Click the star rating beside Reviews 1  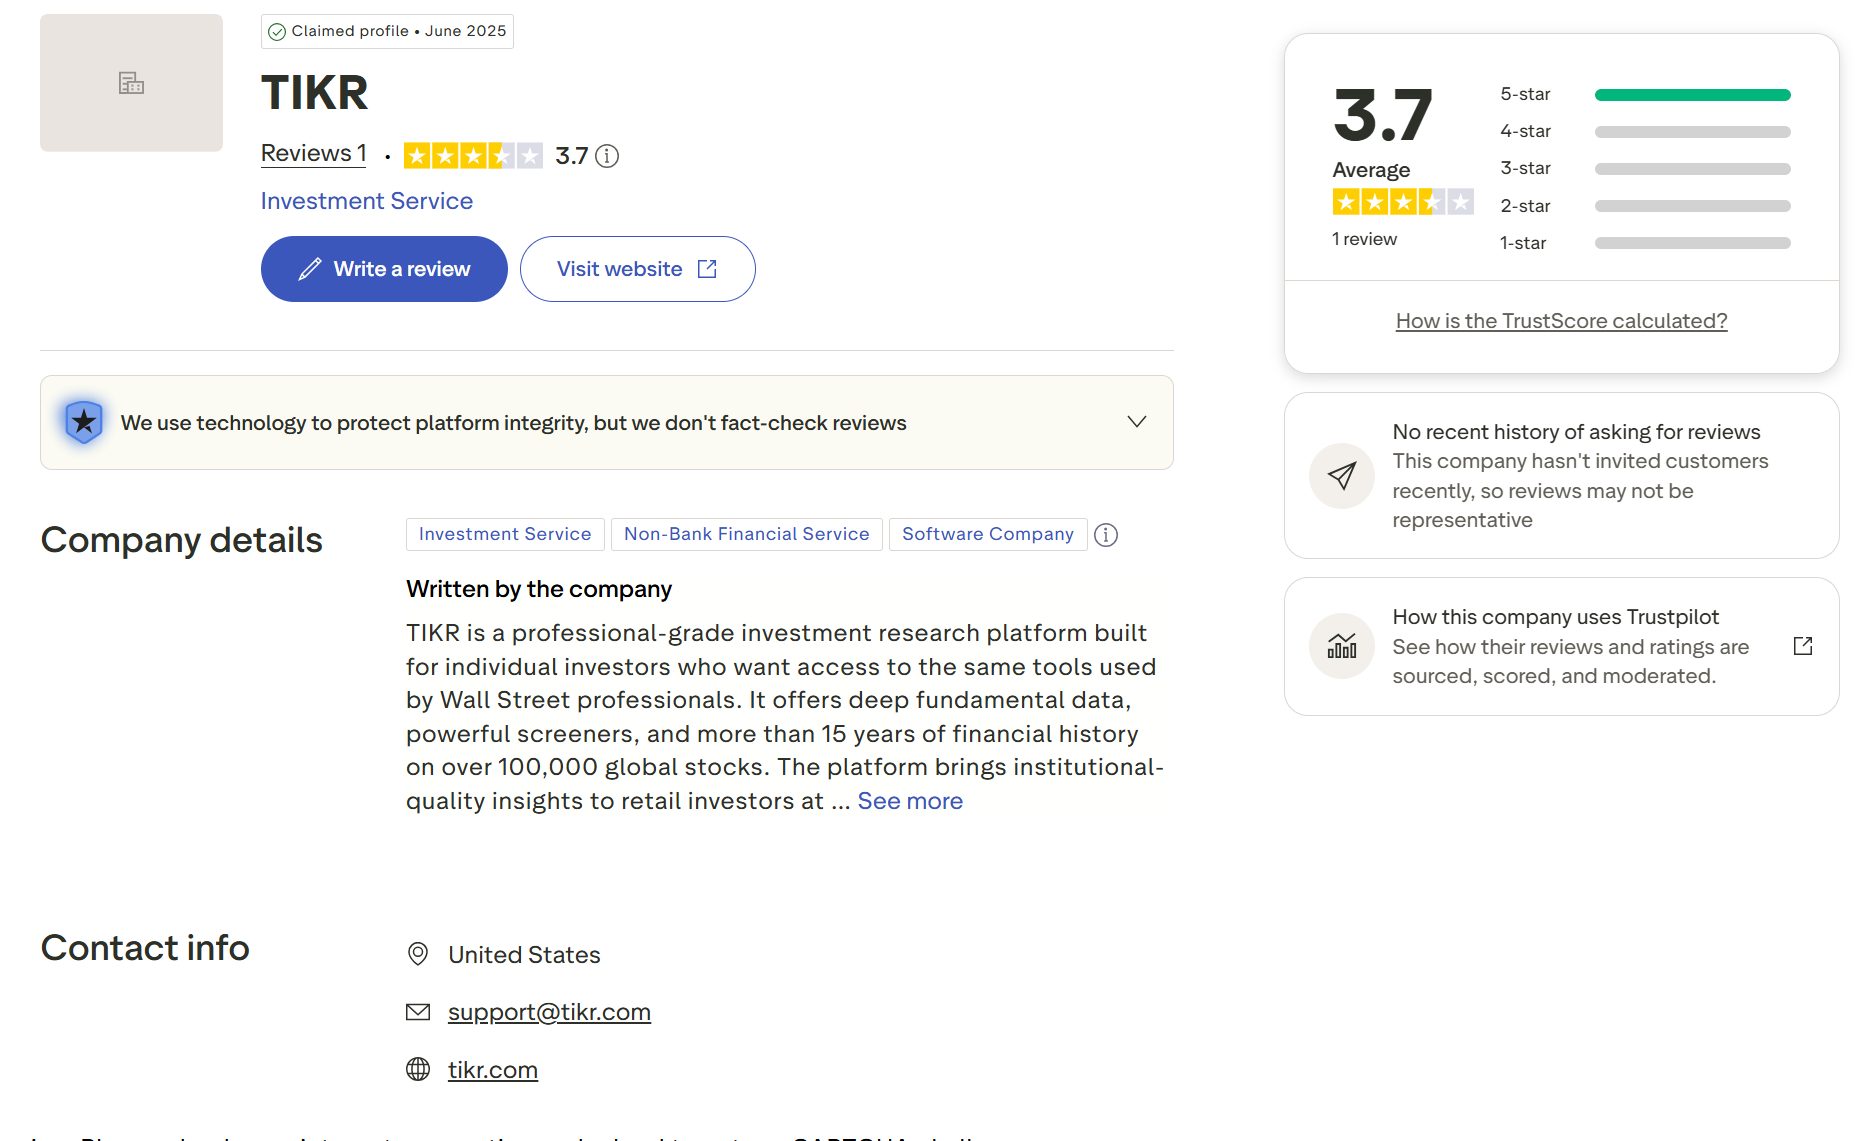point(473,156)
